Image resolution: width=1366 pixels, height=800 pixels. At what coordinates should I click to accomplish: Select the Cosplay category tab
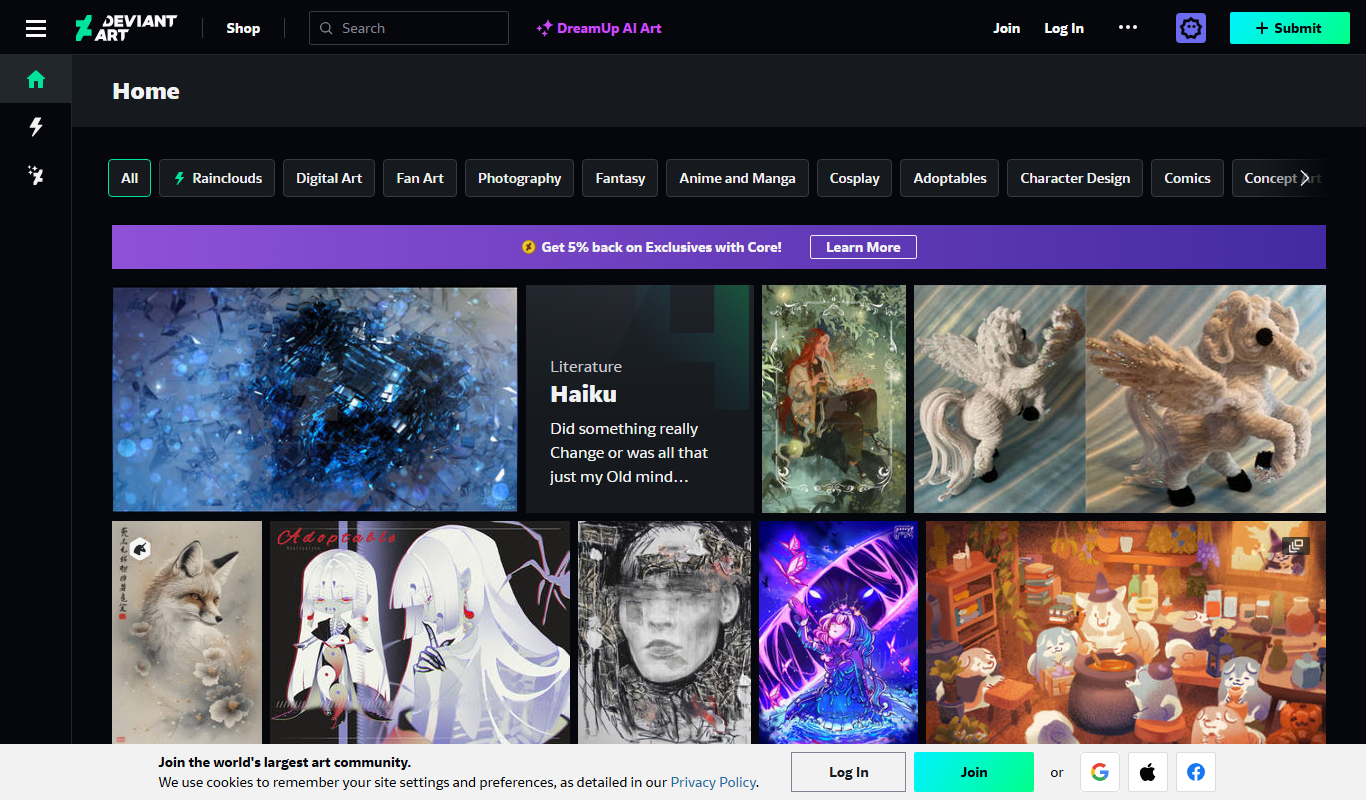pyautogui.click(x=854, y=178)
